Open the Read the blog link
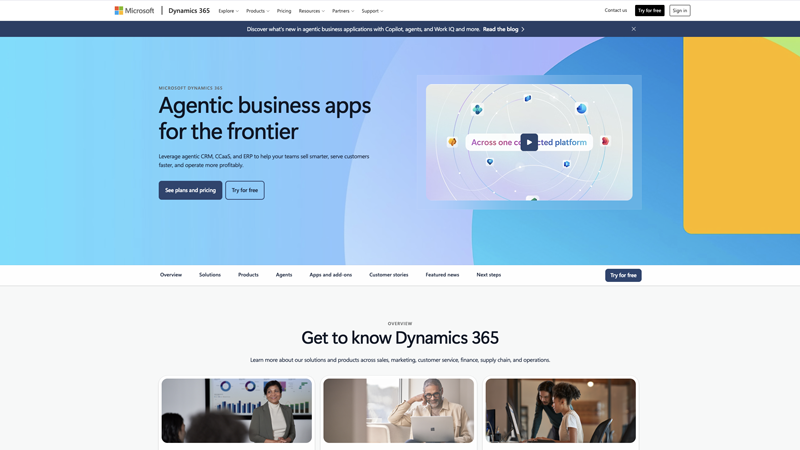The image size is (800, 450). (x=501, y=29)
